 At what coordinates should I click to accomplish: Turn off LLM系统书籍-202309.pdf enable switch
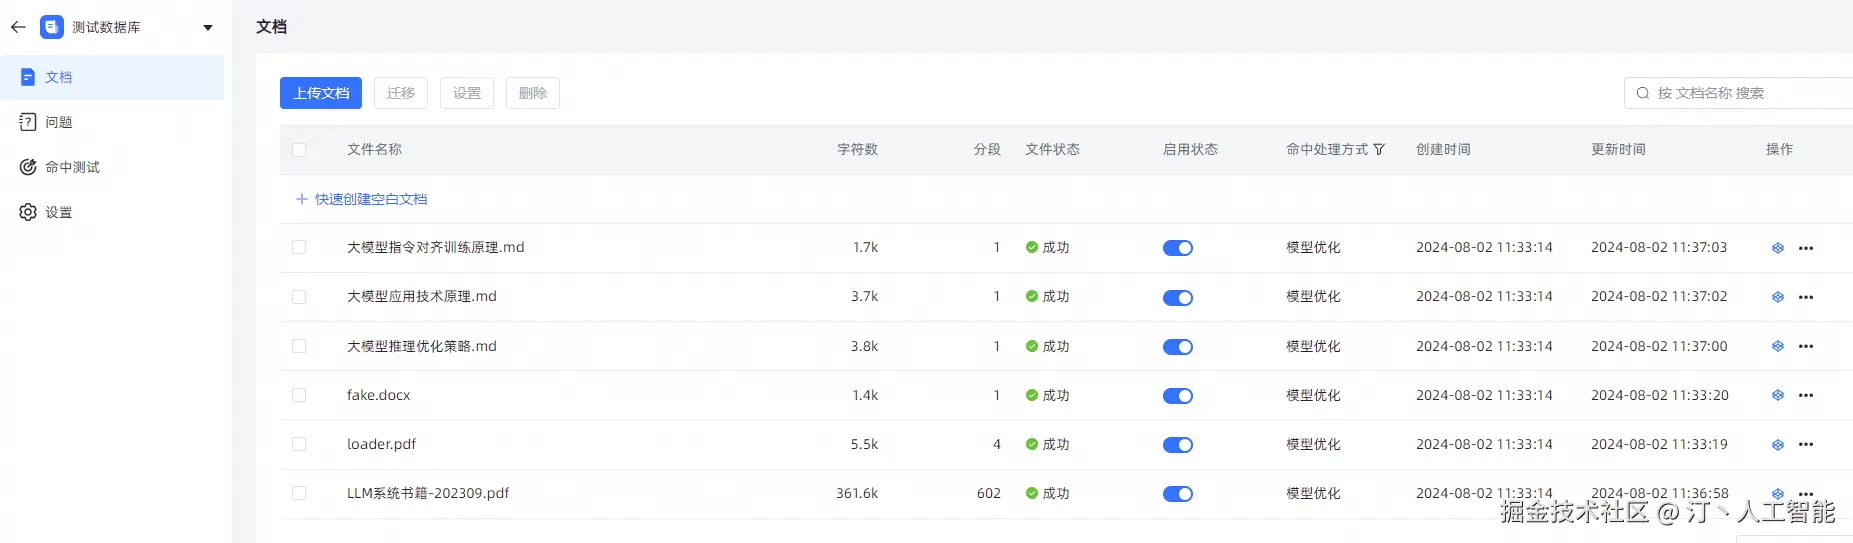point(1177,494)
